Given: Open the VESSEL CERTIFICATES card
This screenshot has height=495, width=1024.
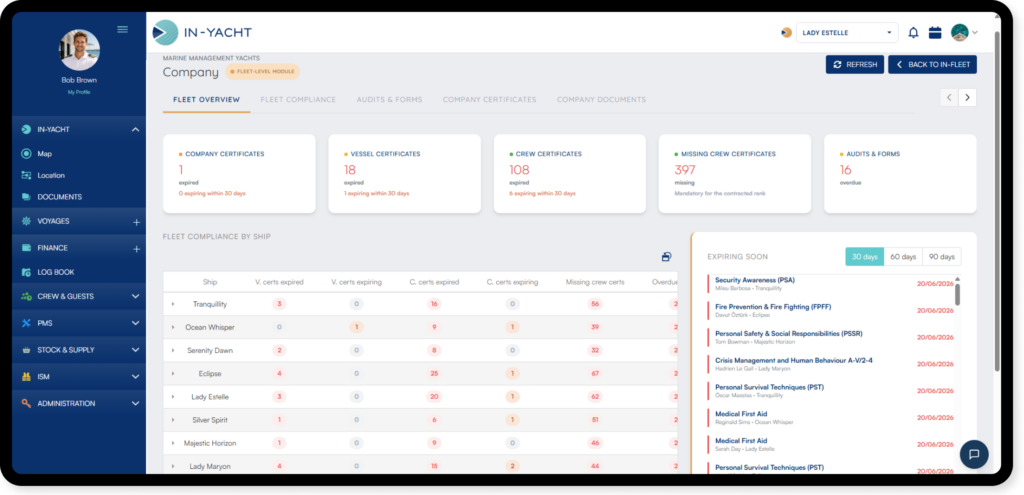Looking at the screenshot, I should [x=404, y=174].
